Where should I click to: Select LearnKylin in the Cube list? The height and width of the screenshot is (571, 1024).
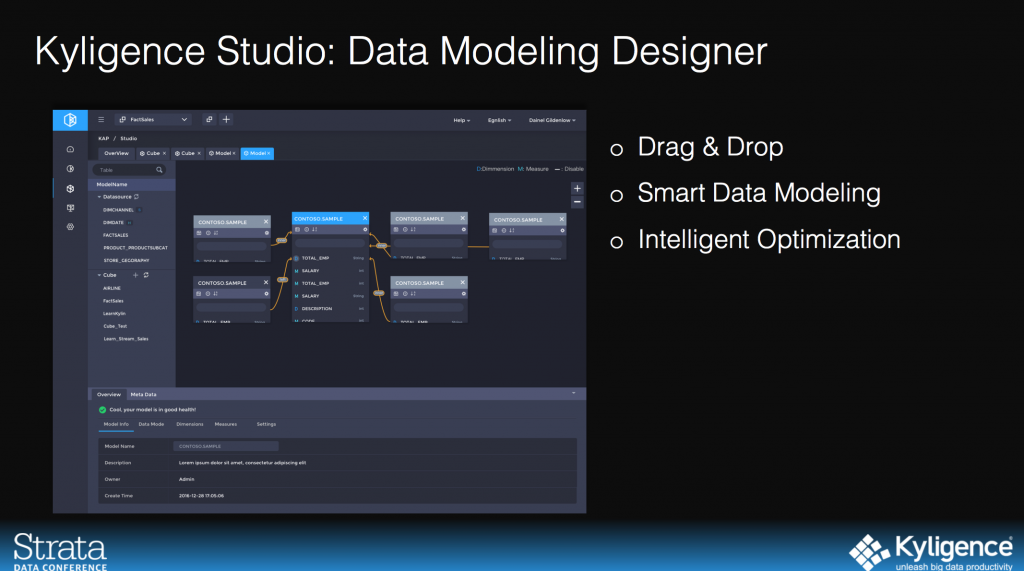coord(115,313)
